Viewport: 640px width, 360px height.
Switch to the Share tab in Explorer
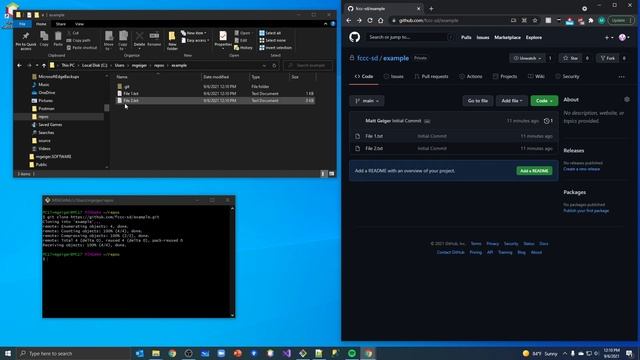61,24
